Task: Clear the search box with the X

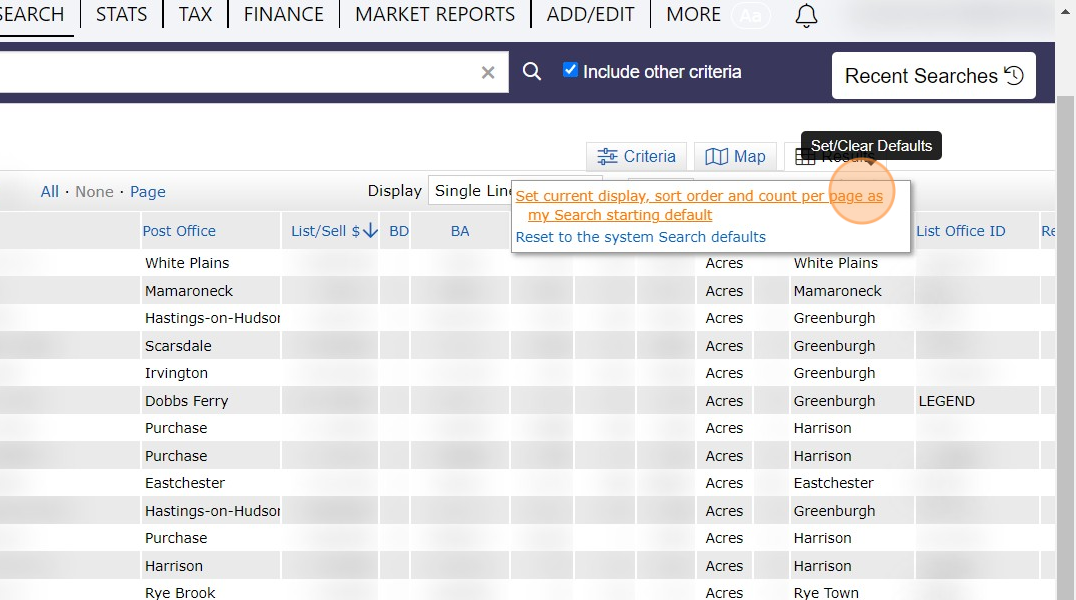Action: click(x=488, y=72)
